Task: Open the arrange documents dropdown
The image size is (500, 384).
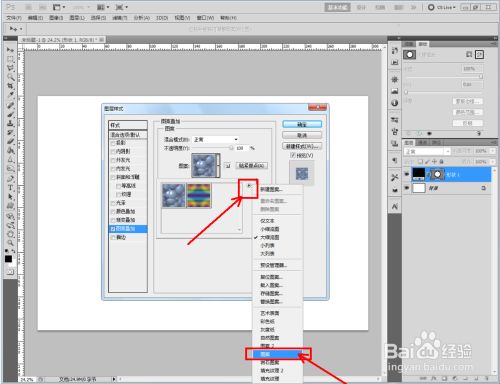Action: coord(103,7)
